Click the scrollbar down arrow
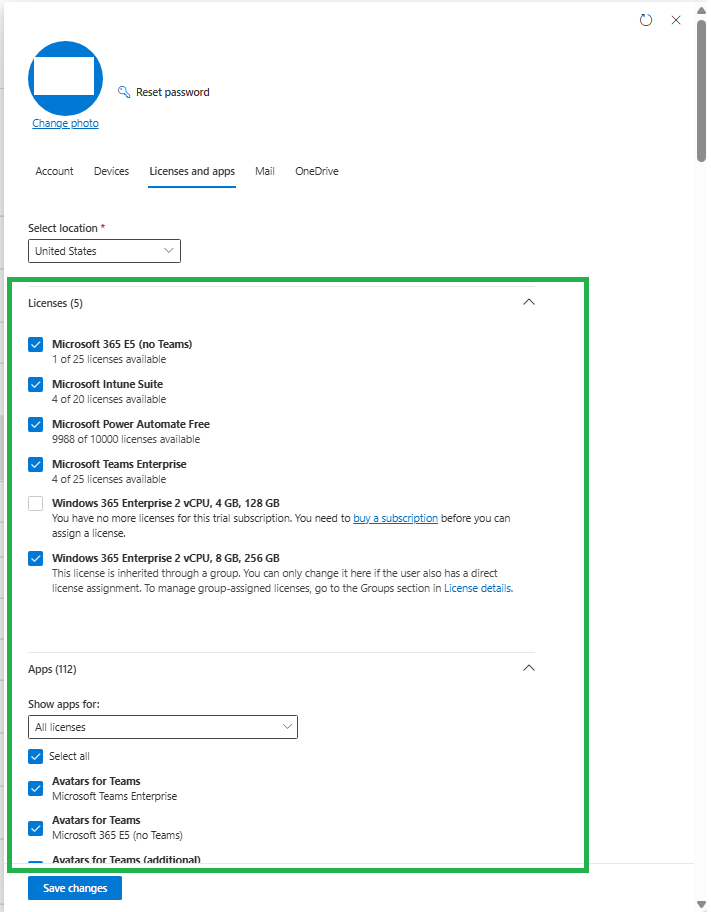The height and width of the screenshot is (912, 711). (x=701, y=904)
